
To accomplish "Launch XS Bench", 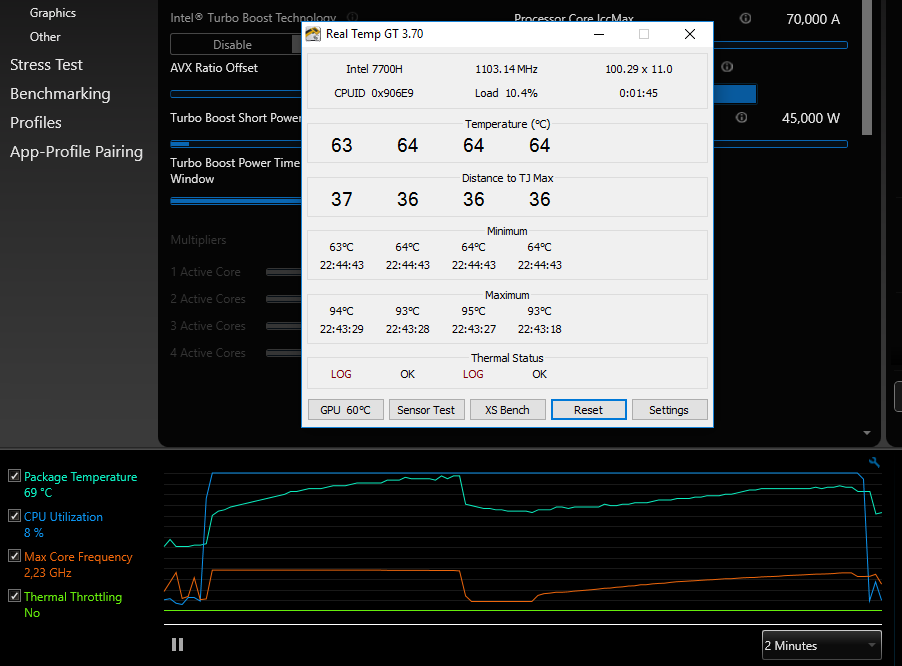I will (x=507, y=409).
